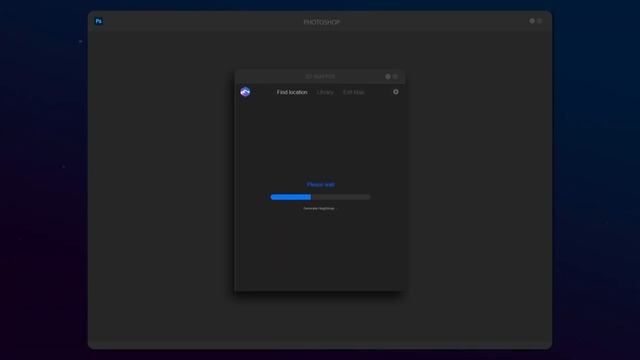
Task: Click square button in plugin dialog title bar
Action: 395,76
